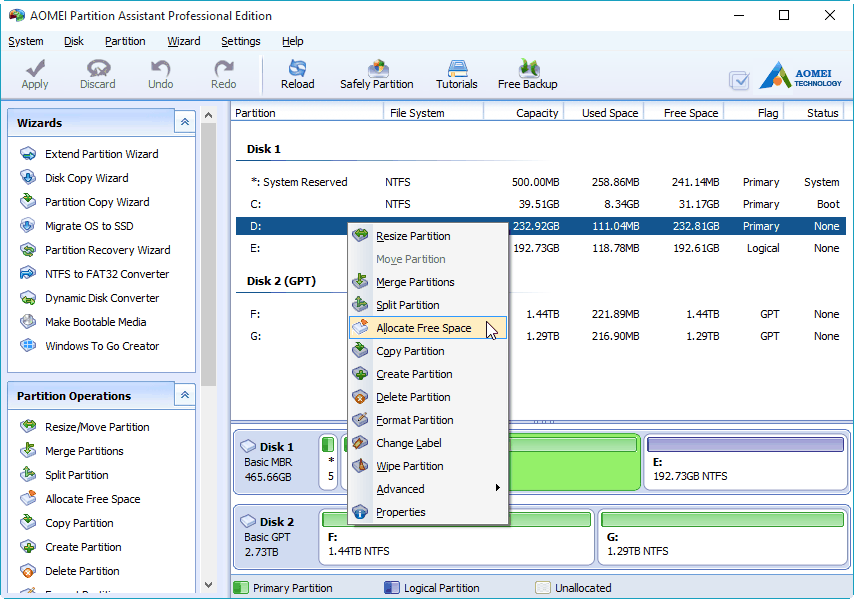Collapse the Partition Operations panel

point(184,395)
